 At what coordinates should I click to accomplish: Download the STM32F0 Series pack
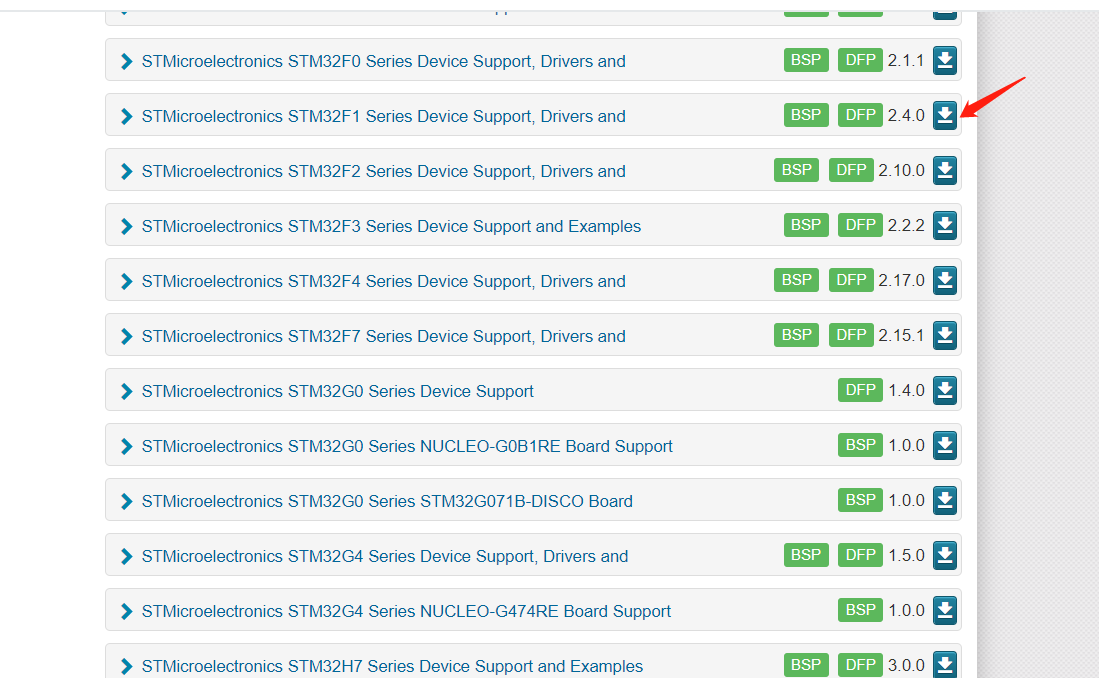click(x=945, y=60)
